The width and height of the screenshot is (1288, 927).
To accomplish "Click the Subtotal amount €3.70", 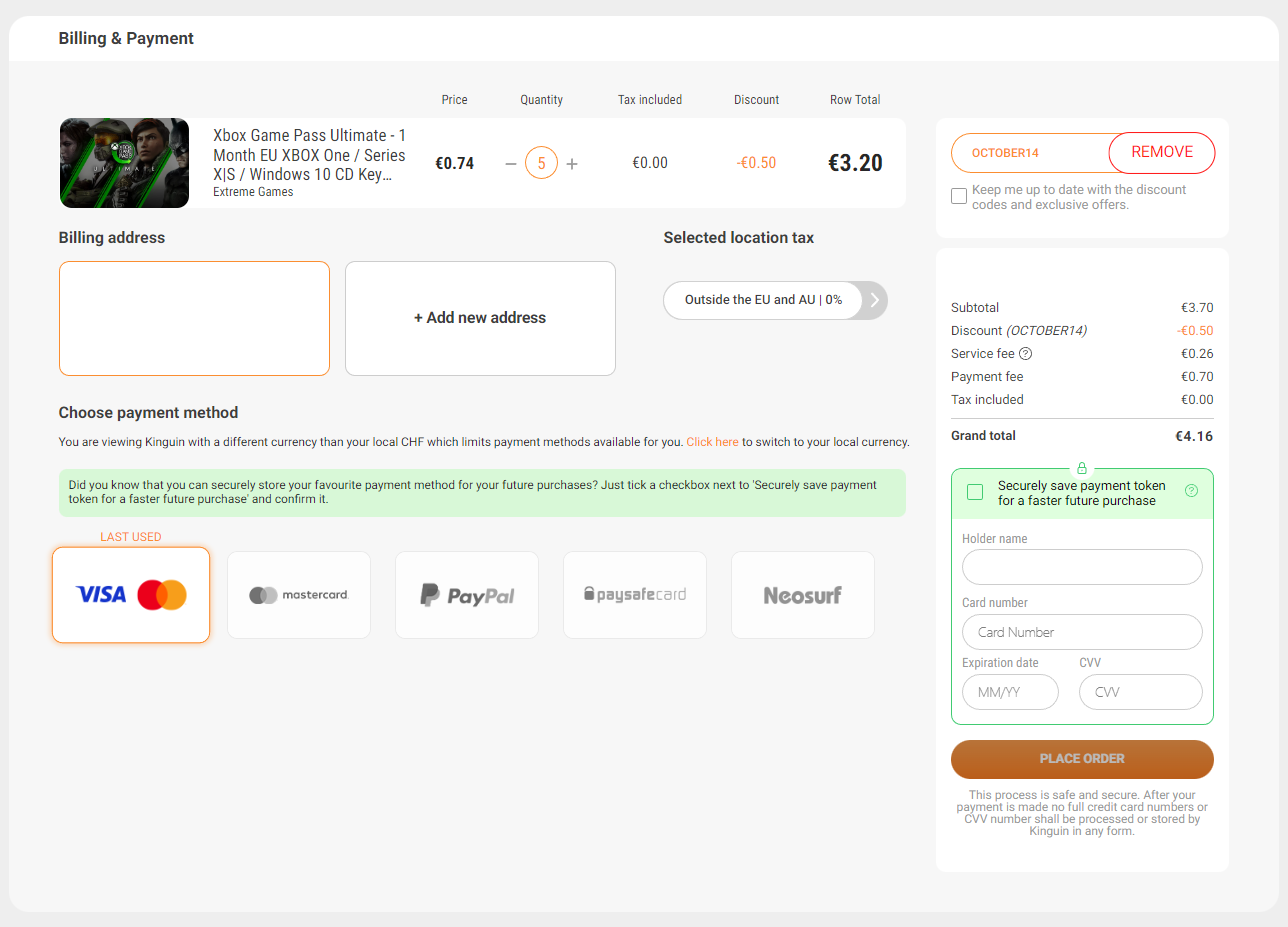I will tap(1197, 308).
